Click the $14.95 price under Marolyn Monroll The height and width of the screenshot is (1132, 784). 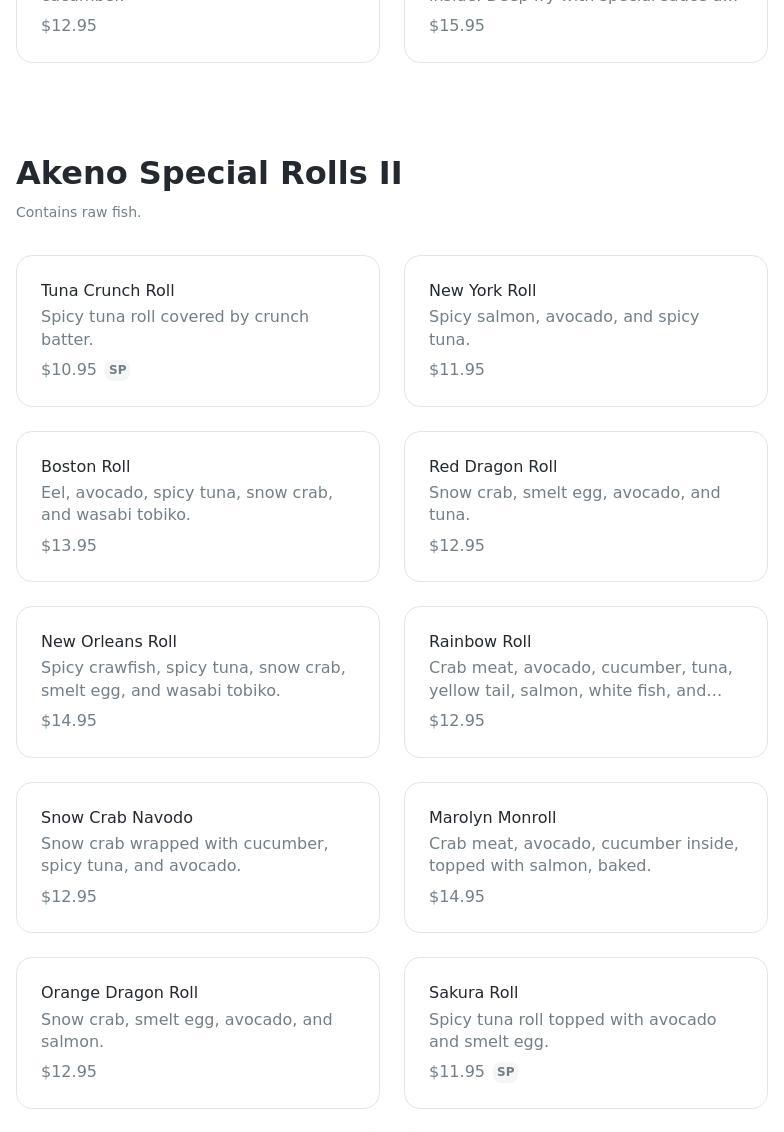pos(457,897)
